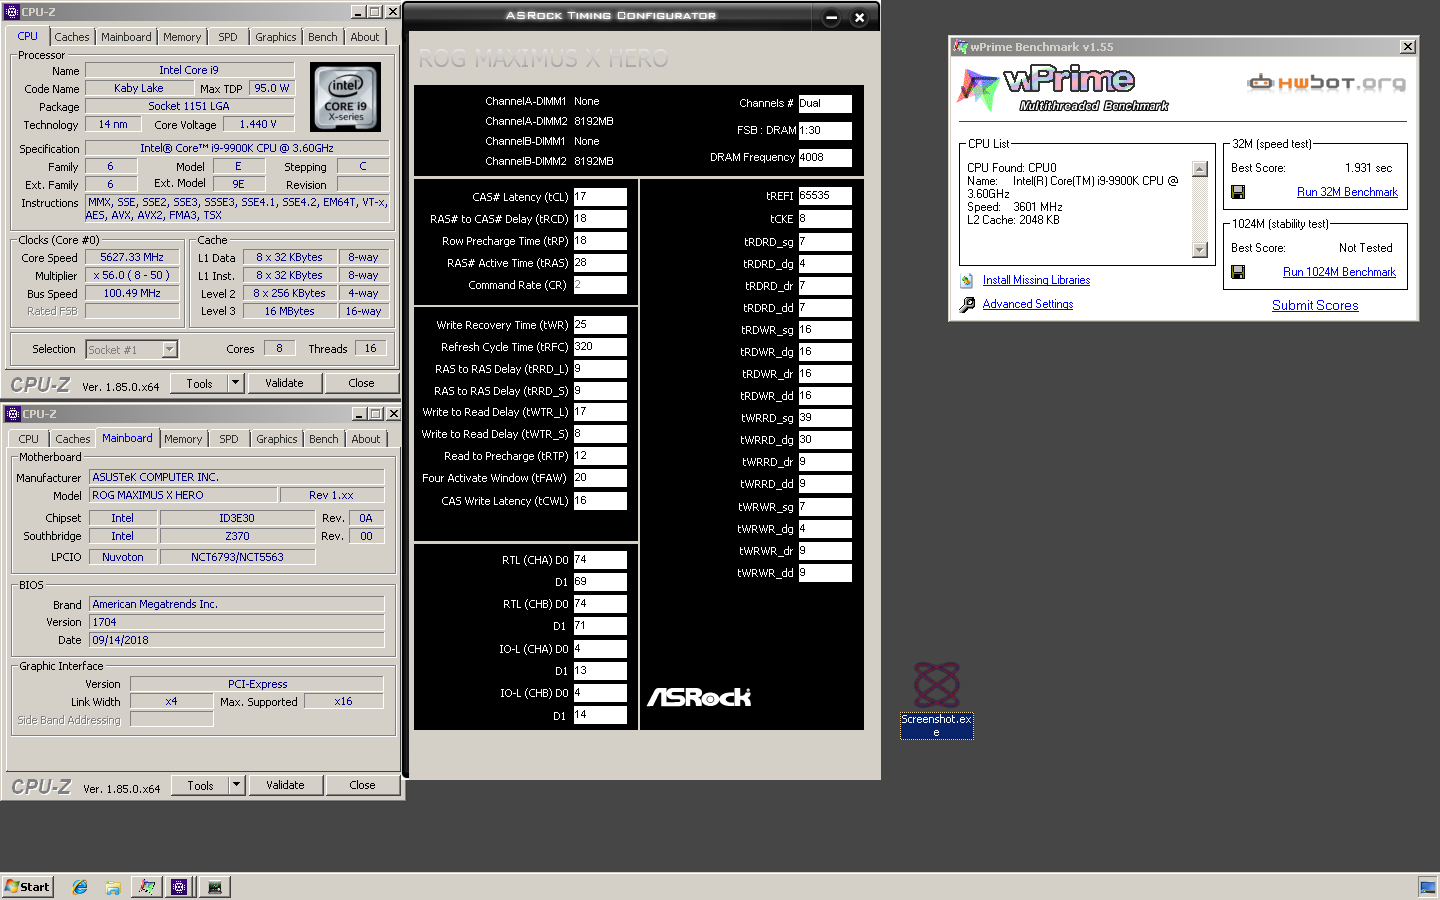Click the system tray icon at far right
Viewport: 1440px width, 900px height.
(x=1427, y=887)
